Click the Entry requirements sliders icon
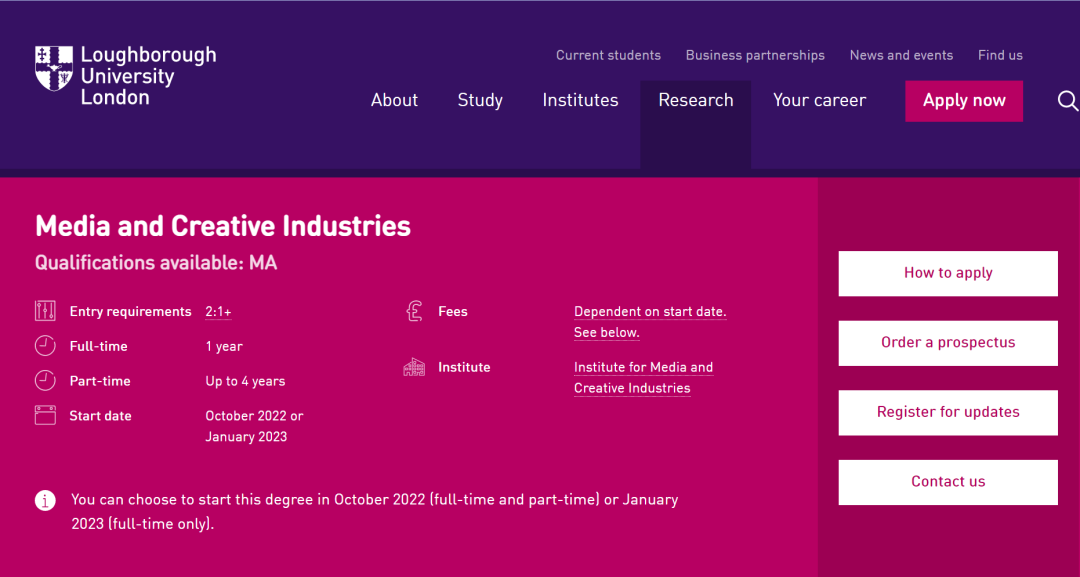Viewport: 1080px width, 577px height. pos(45,311)
